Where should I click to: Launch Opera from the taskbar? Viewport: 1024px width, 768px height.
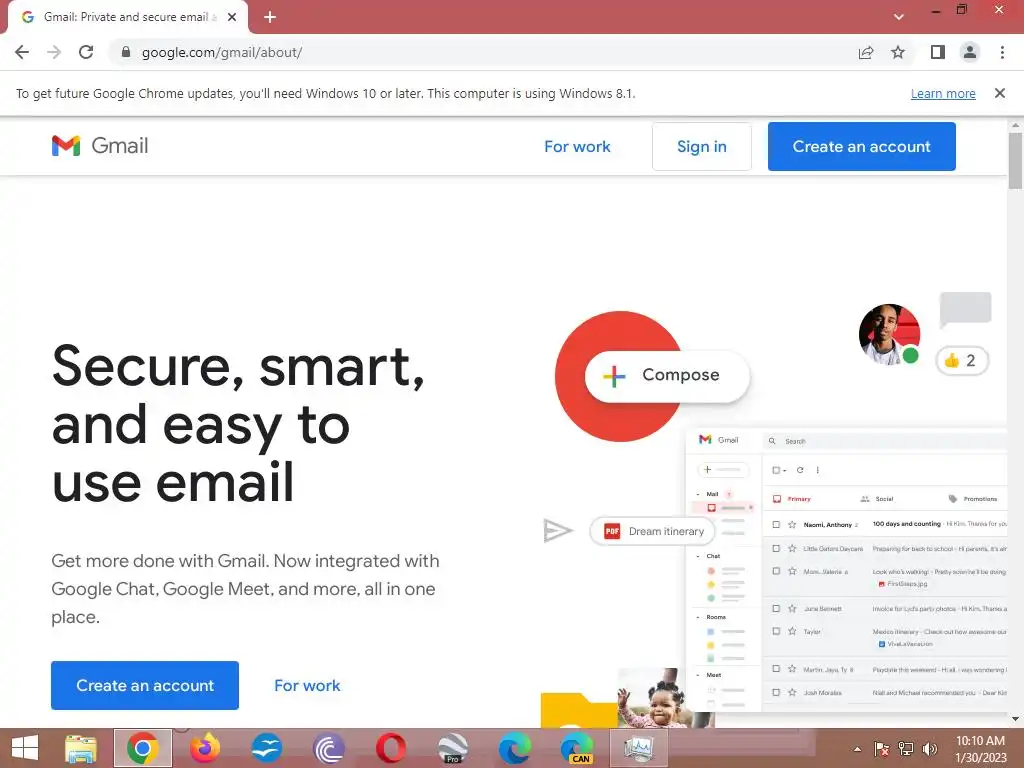coord(391,748)
